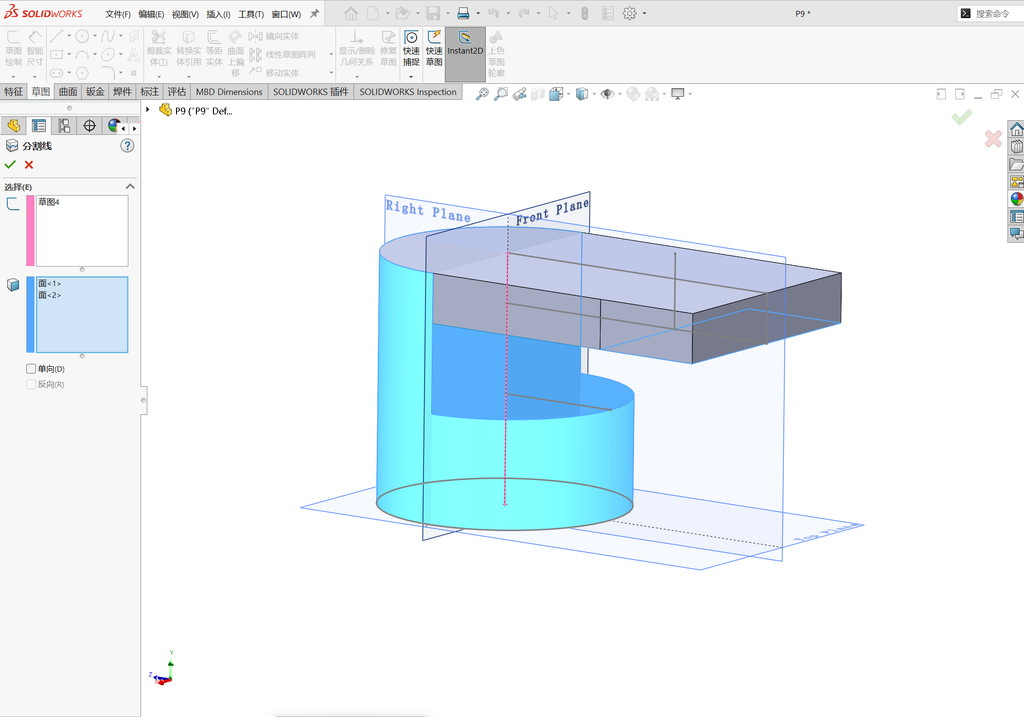The height and width of the screenshot is (717, 1024).
Task: Open SOLIDWORKS Resources home icon in task pane
Action: tap(1016, 129)
